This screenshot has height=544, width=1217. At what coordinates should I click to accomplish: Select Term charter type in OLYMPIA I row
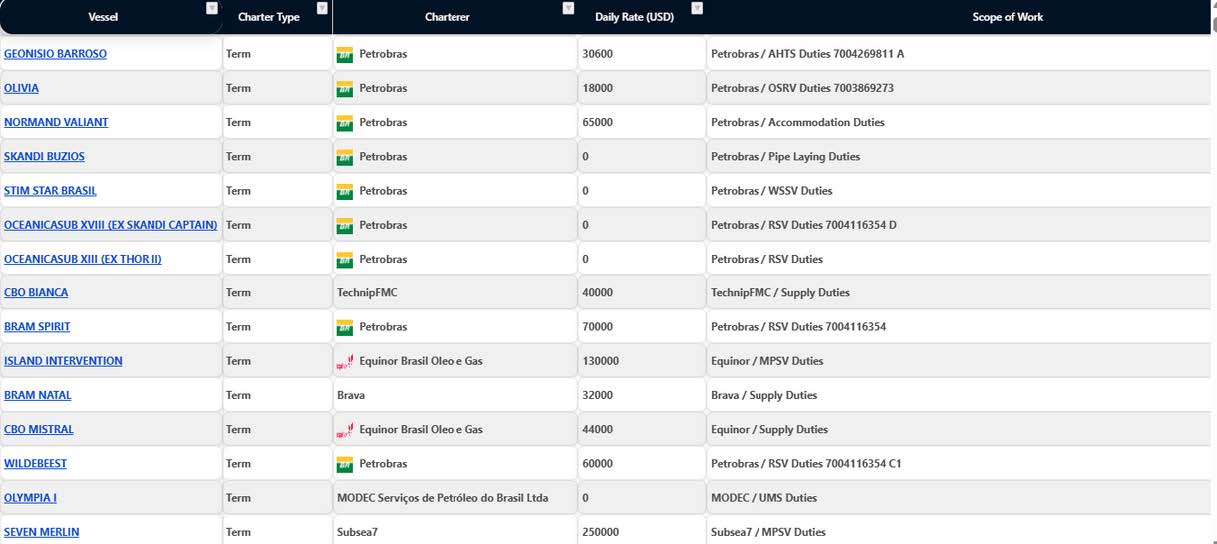pos(277,498)
